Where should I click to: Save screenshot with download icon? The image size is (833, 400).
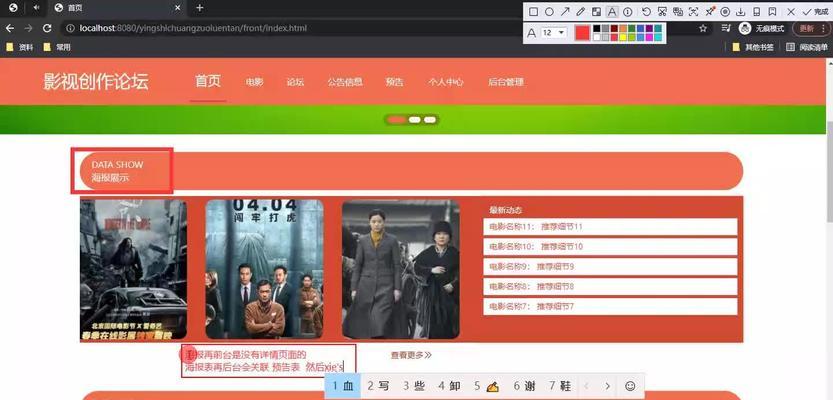741,12
